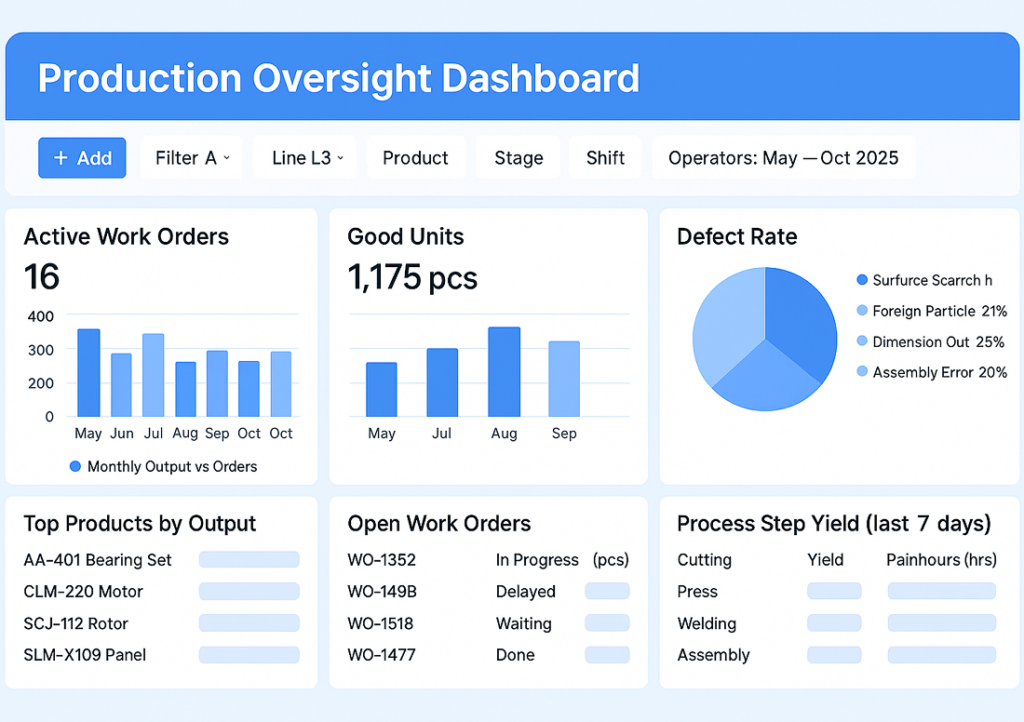Open the Filter A dropdown
The height and width of the screenshot is (722, 1024).
coord(192,158)
